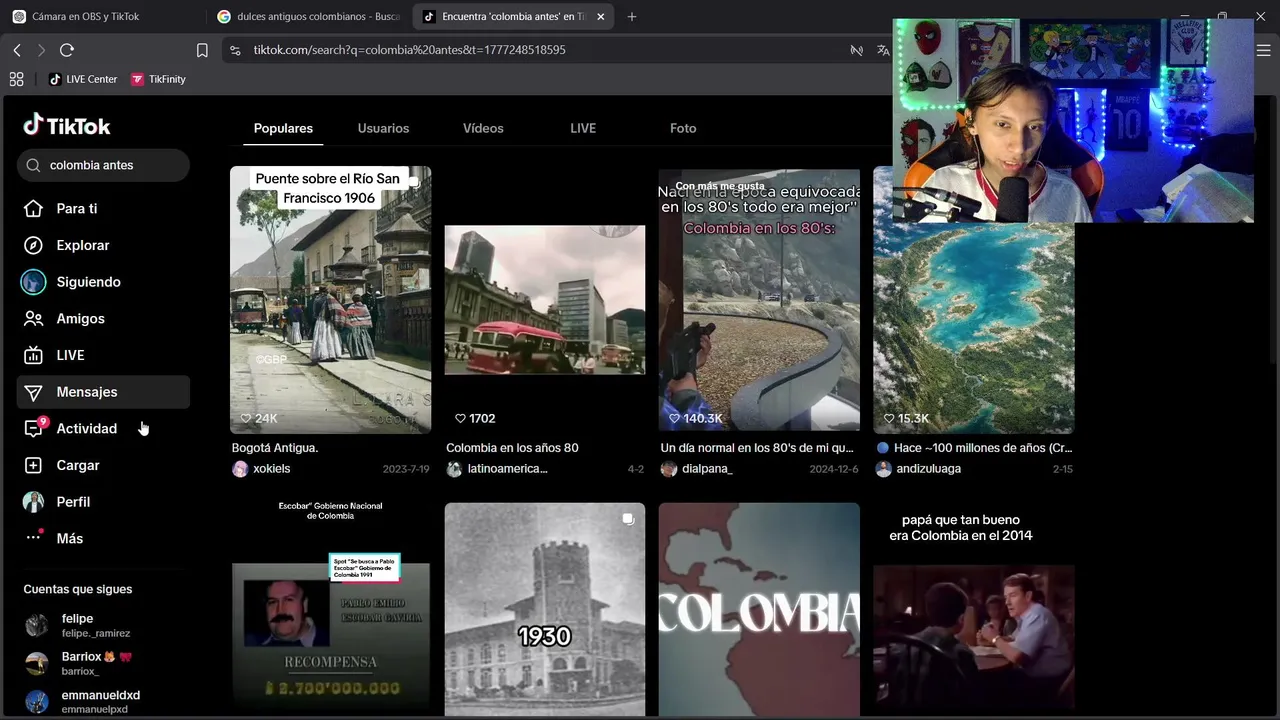Open xokiels user profile

pos(261,469)
